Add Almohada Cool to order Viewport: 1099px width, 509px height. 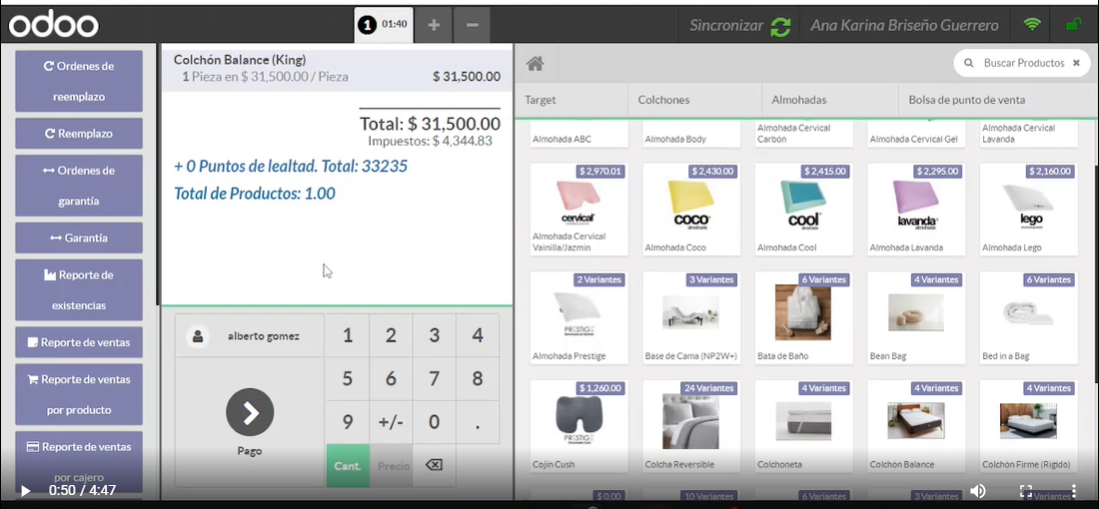[804, 209]
